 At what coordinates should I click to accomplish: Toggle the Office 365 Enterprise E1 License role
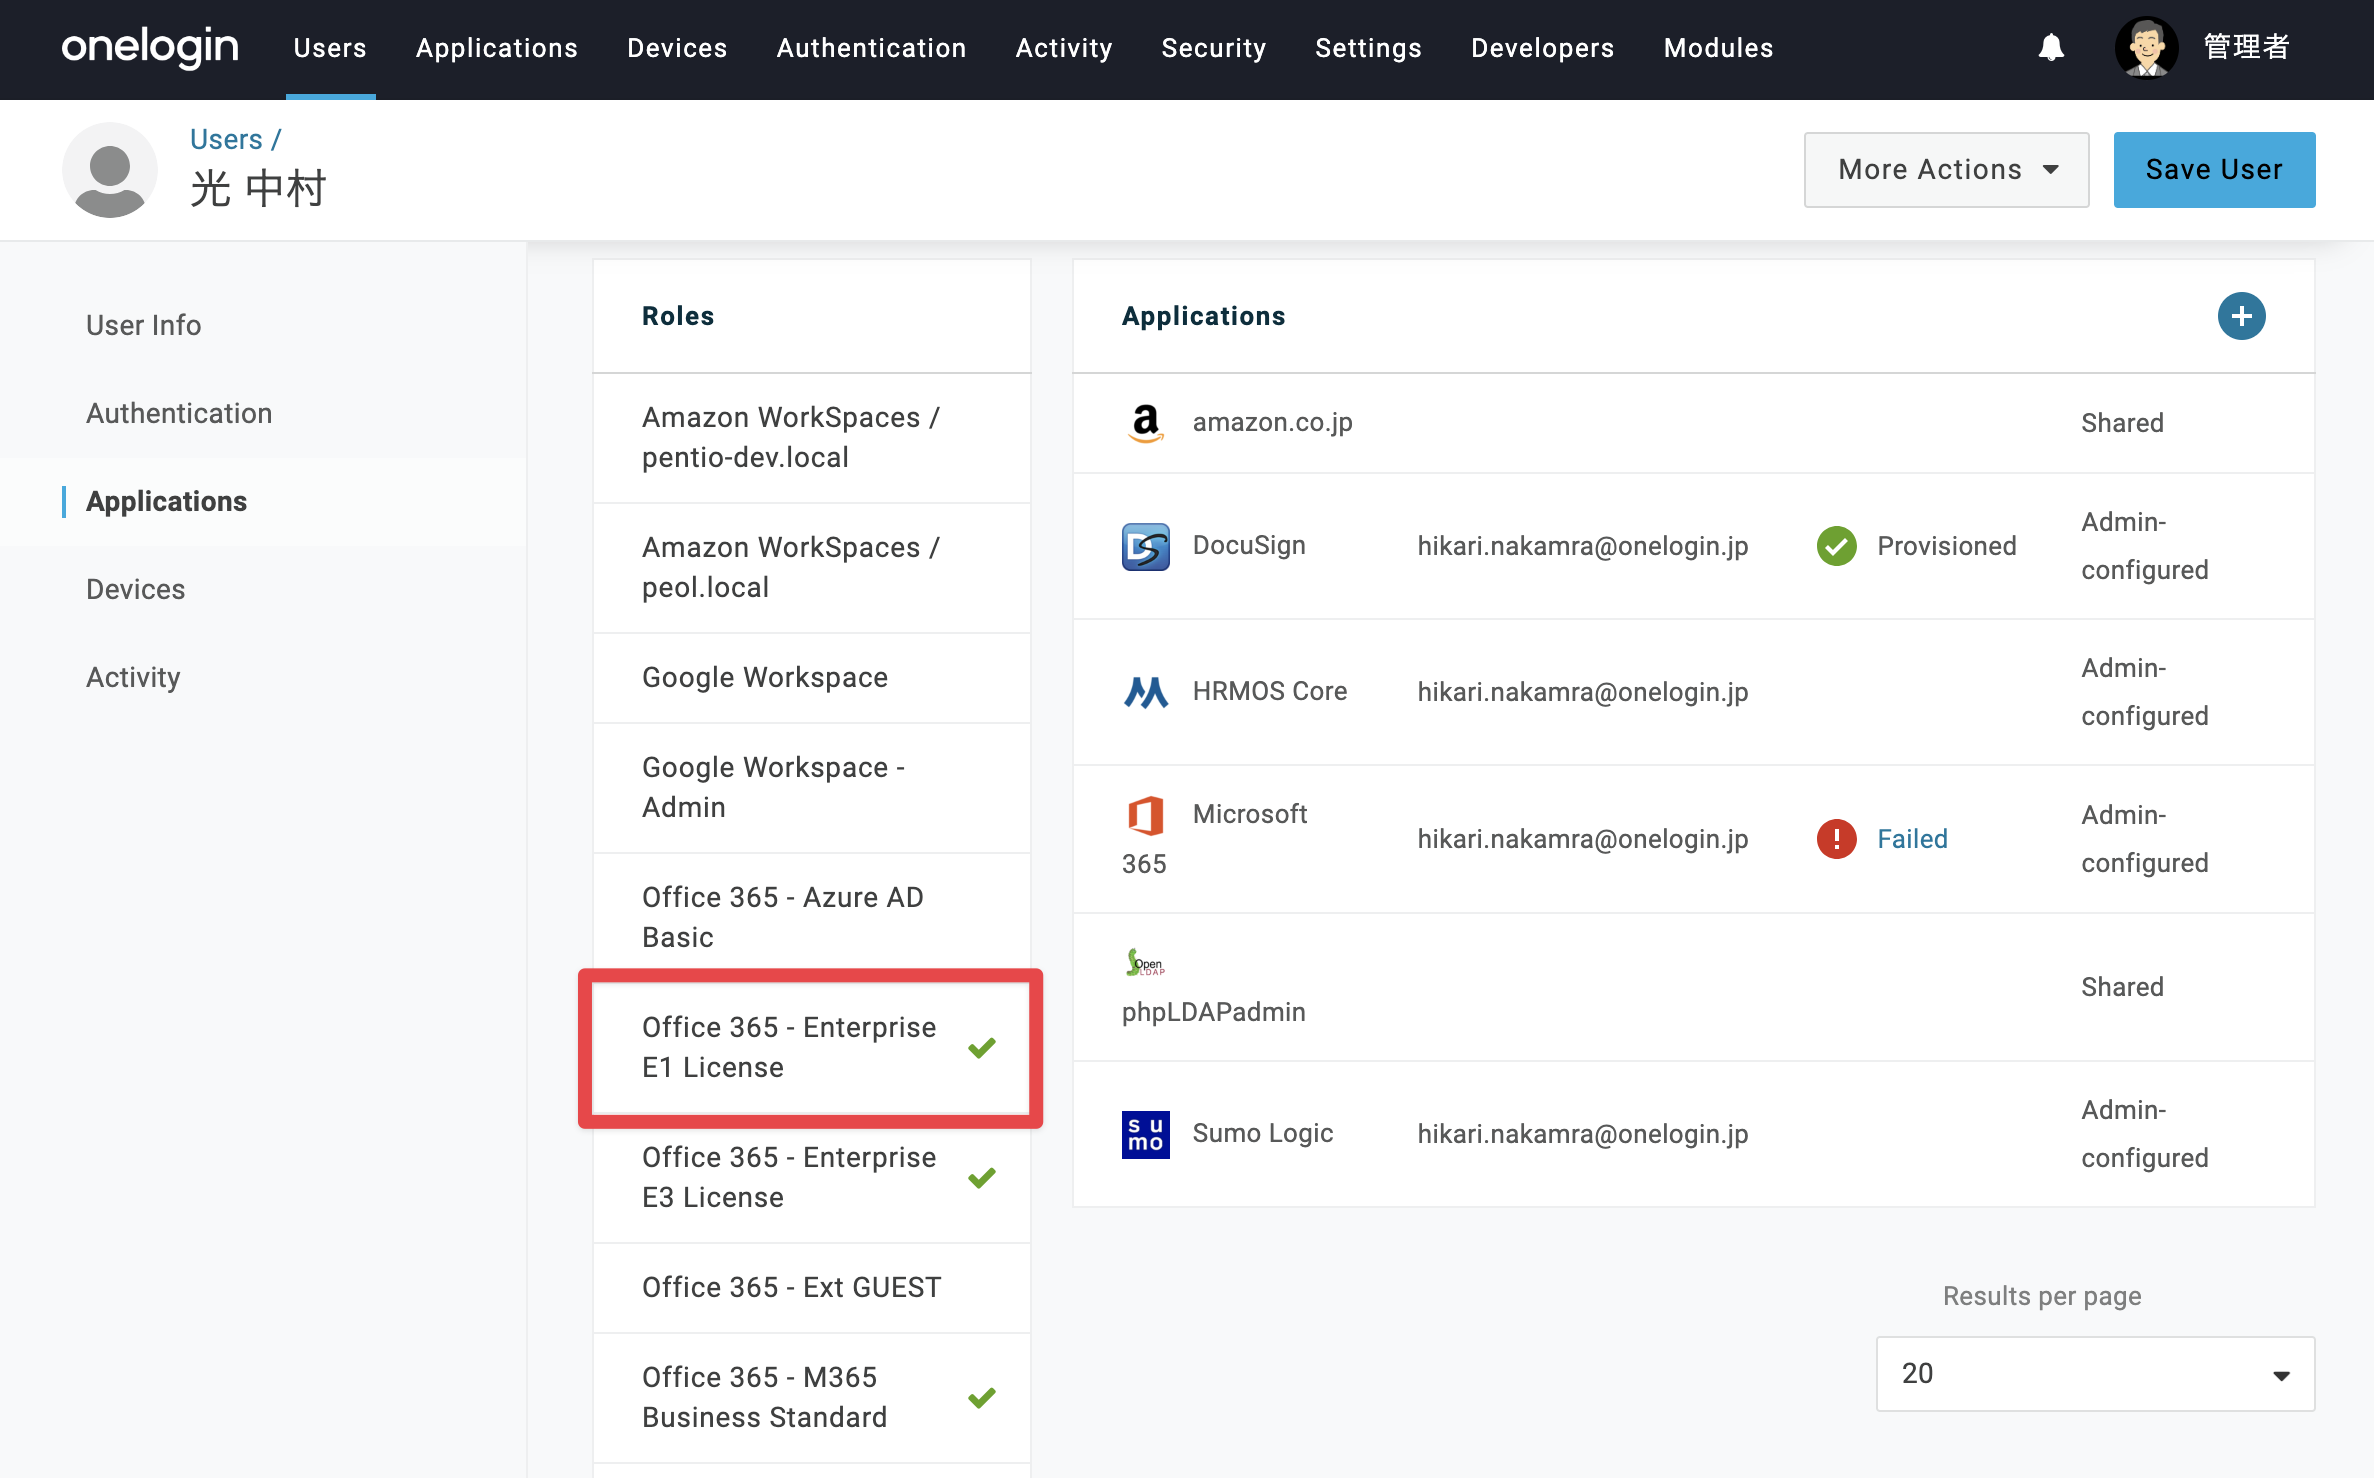811,1048
